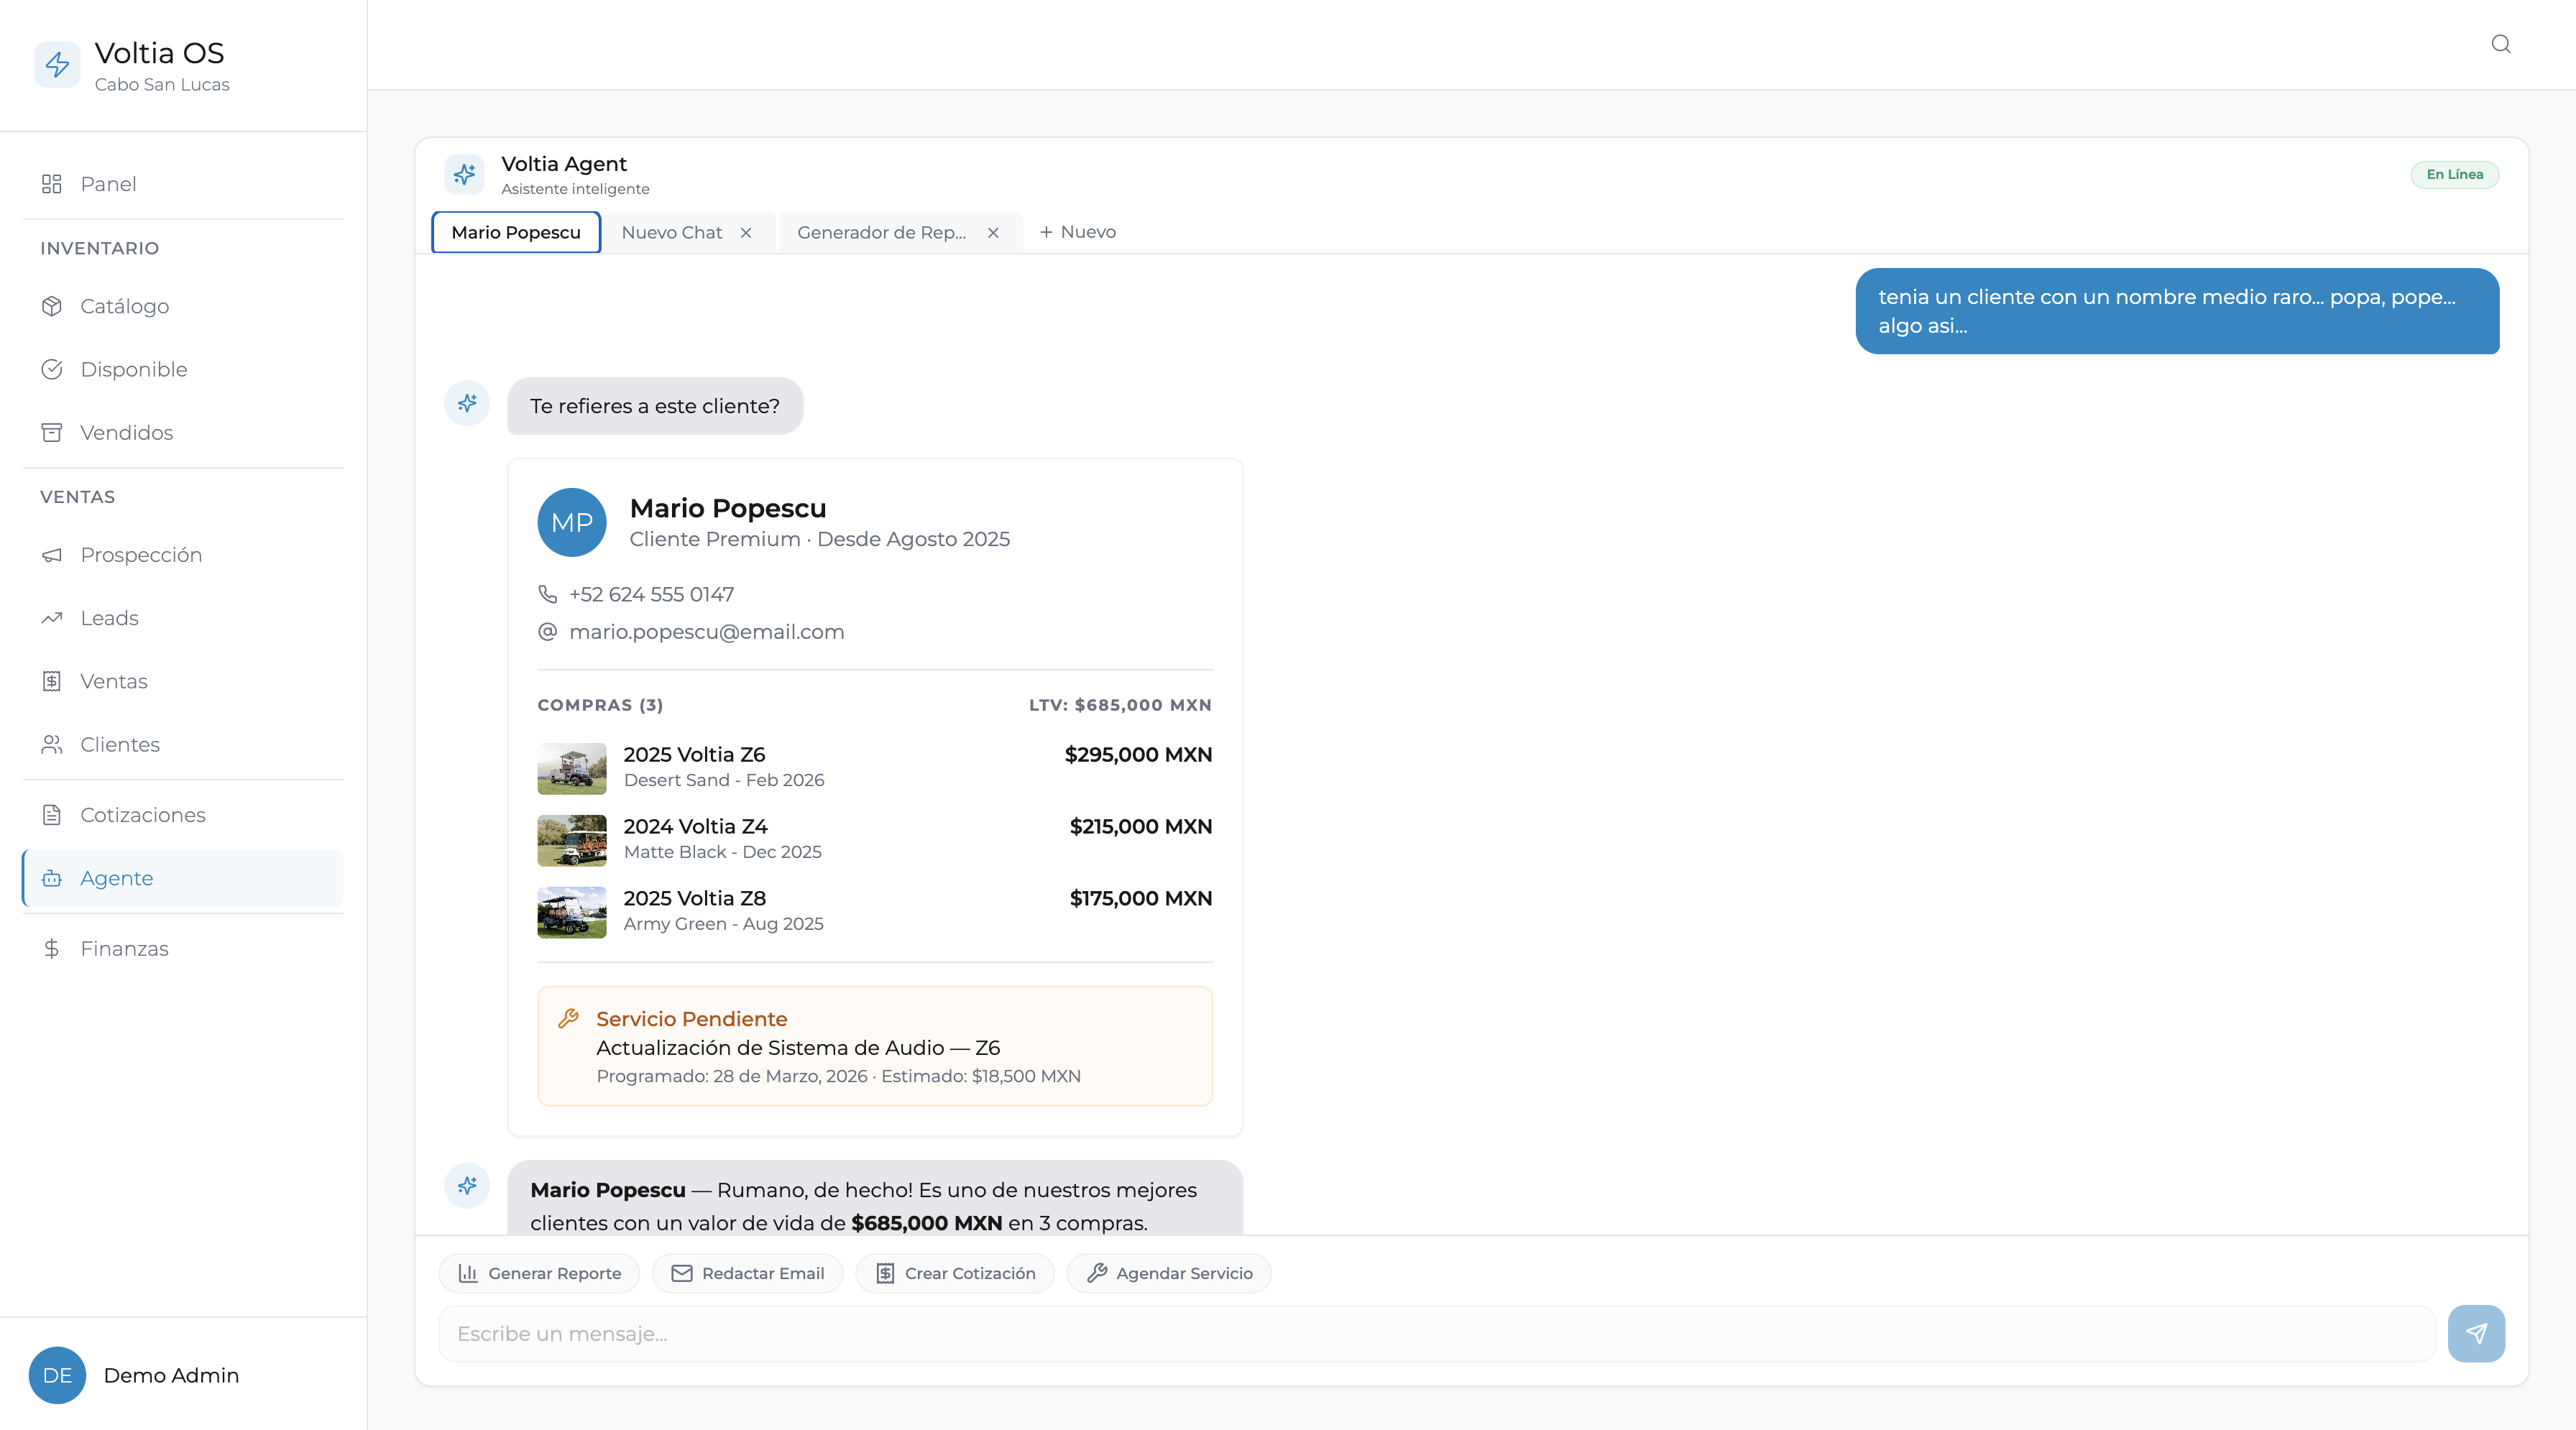This screenshot has height=1430, width=2576.
Task: Click the En Línea status badge
Action: point(2454,175)
